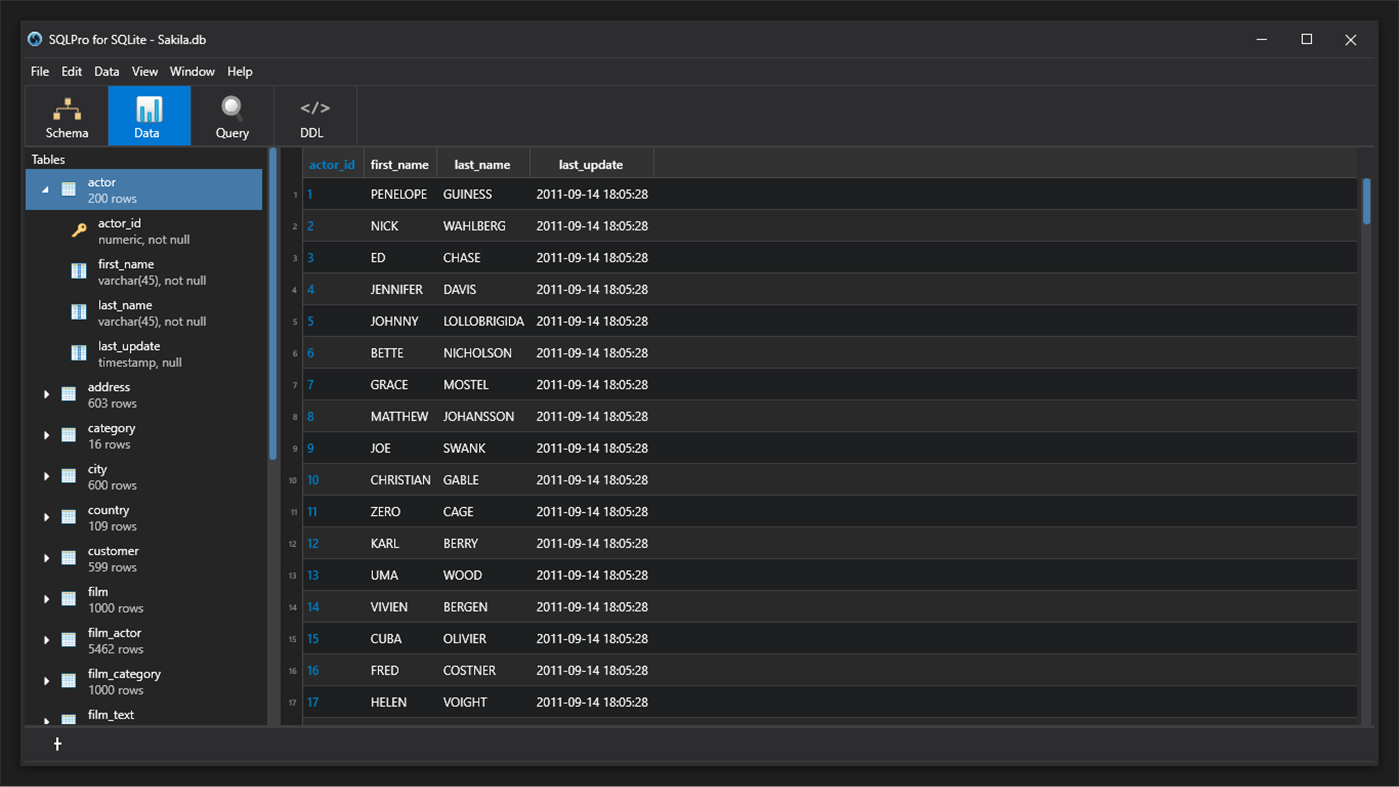Screen dimensions: 1399x787
Task: Click the data grid vertical scrollbar thumb
Action: coord(1366,201)
